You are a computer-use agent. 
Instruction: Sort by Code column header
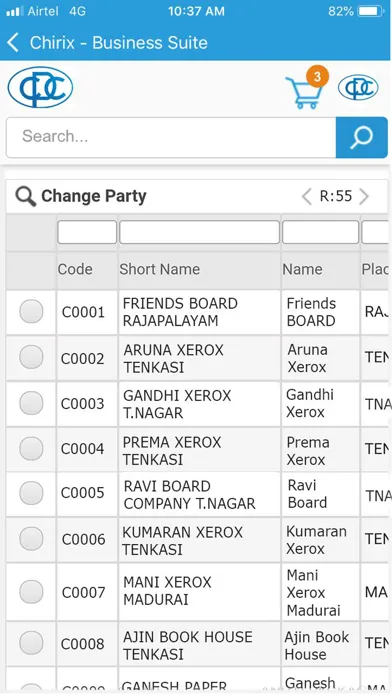[75, 269]
